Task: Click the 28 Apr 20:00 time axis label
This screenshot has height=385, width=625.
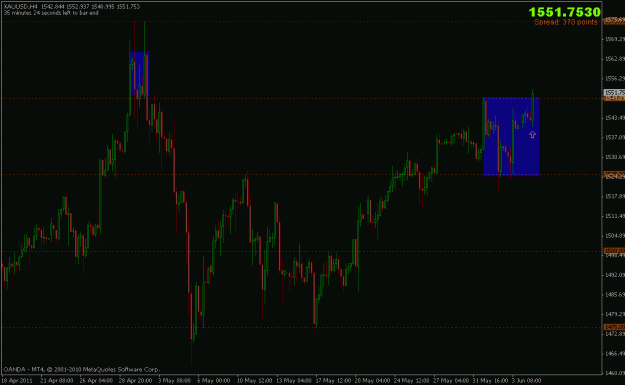Action: coord(136,381)
